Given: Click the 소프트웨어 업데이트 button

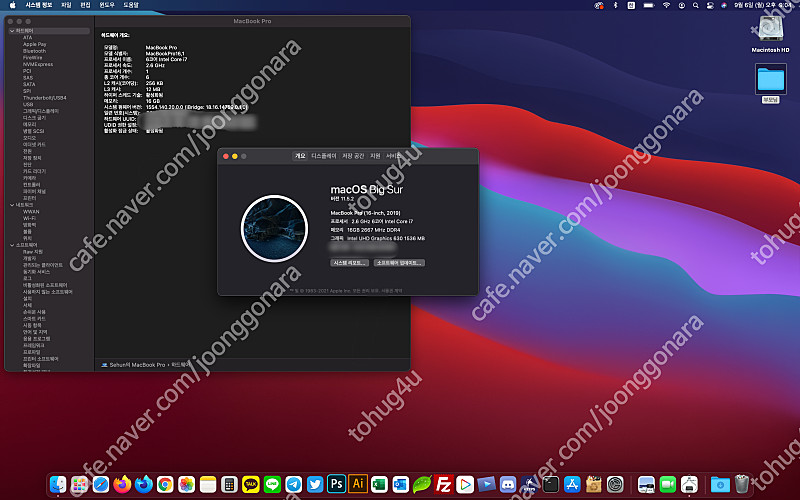Looking at the screenshot, I should (399, 263).
